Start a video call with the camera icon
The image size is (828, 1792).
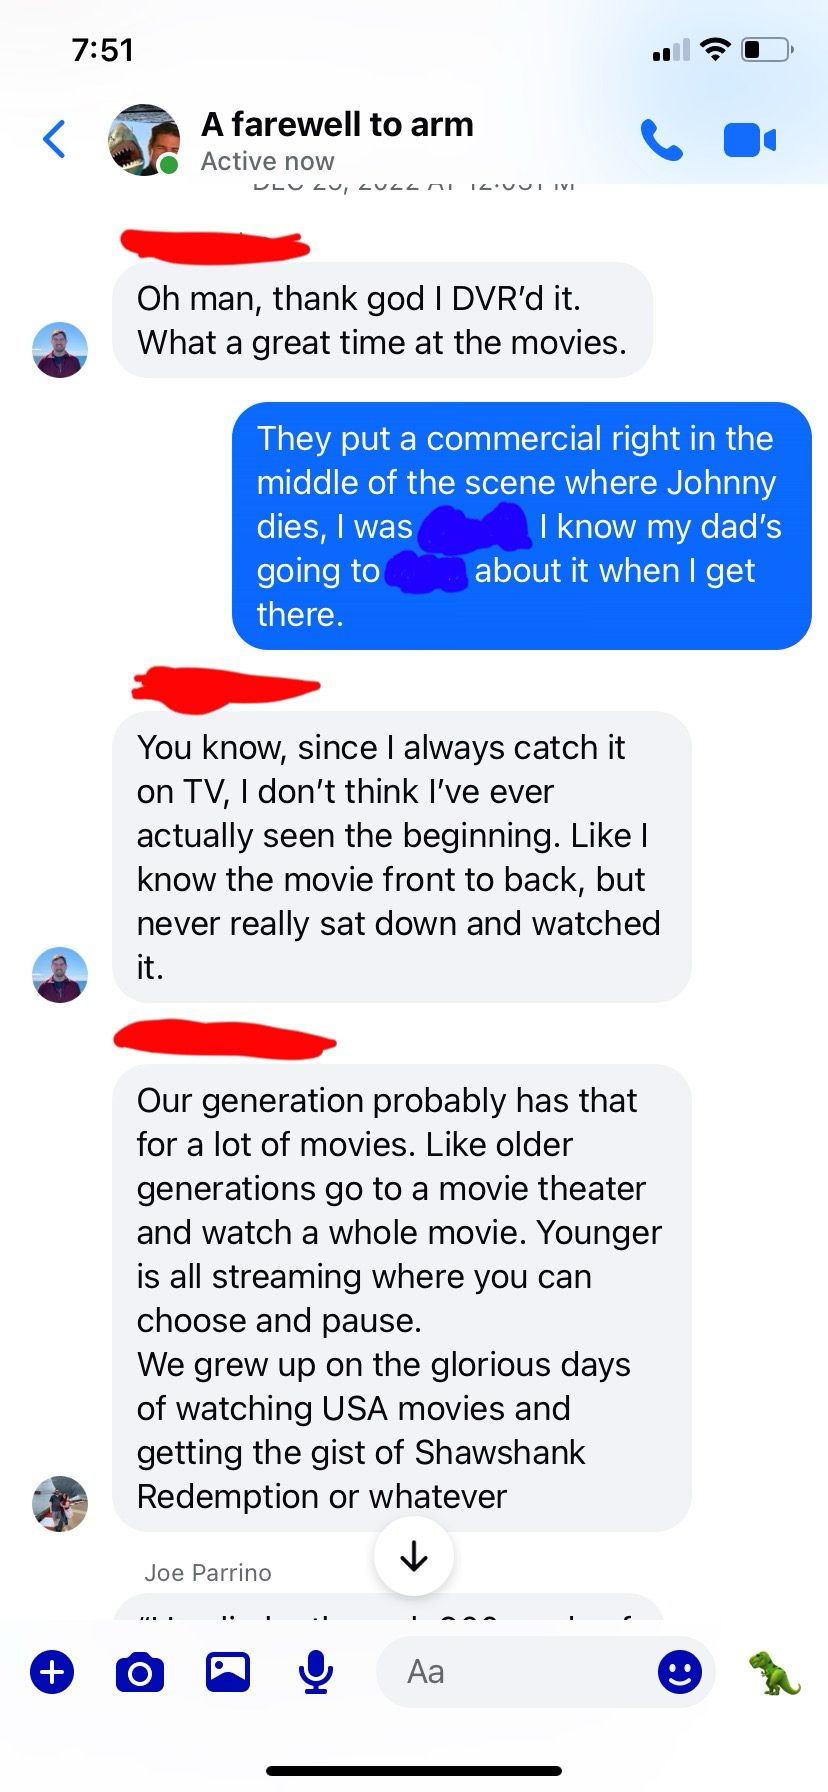click(749, 140)
